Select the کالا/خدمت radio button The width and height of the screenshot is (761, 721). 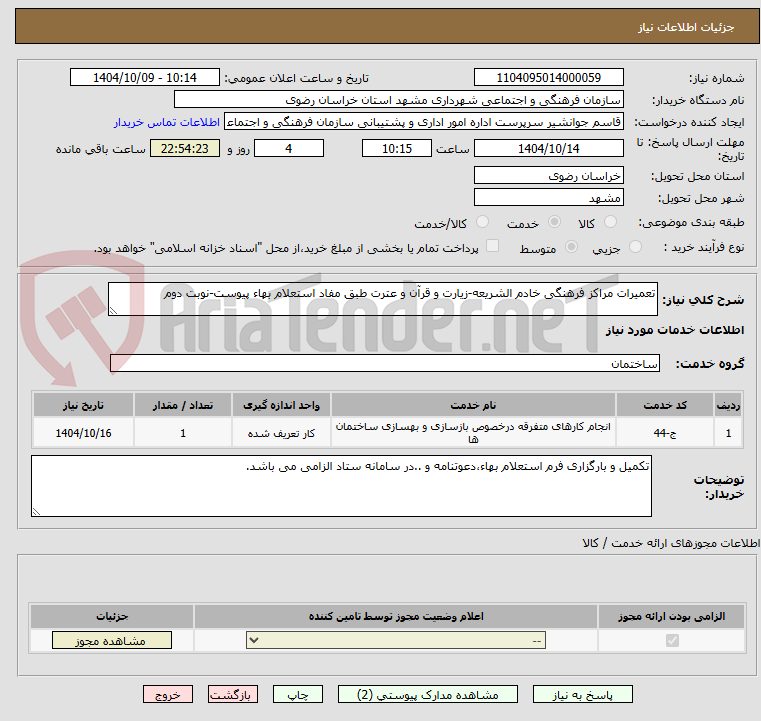coord(482,222)
